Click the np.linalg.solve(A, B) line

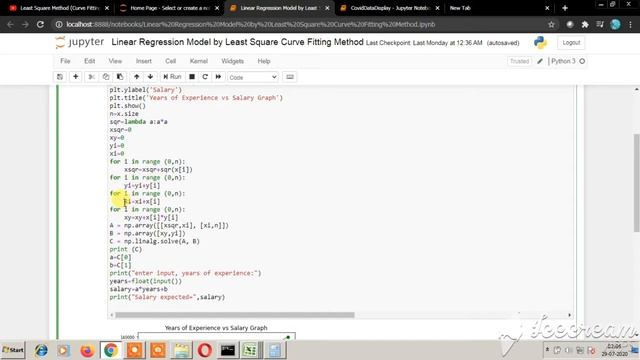click(155, 241)
